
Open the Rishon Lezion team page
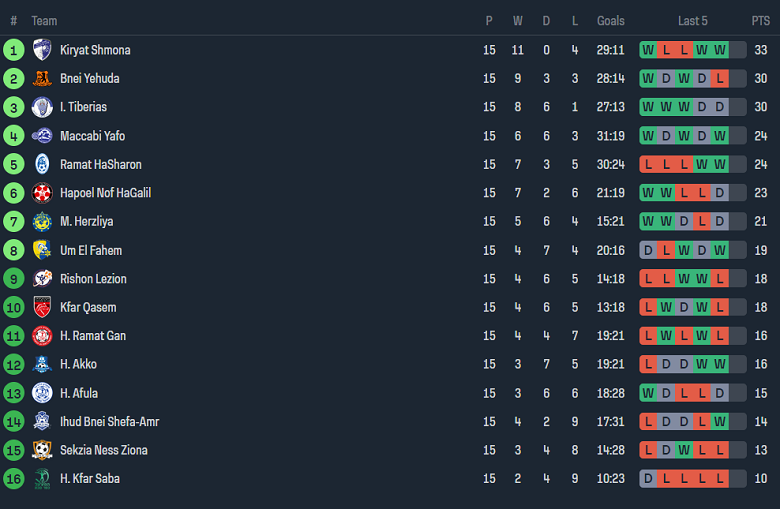point(93,278)
